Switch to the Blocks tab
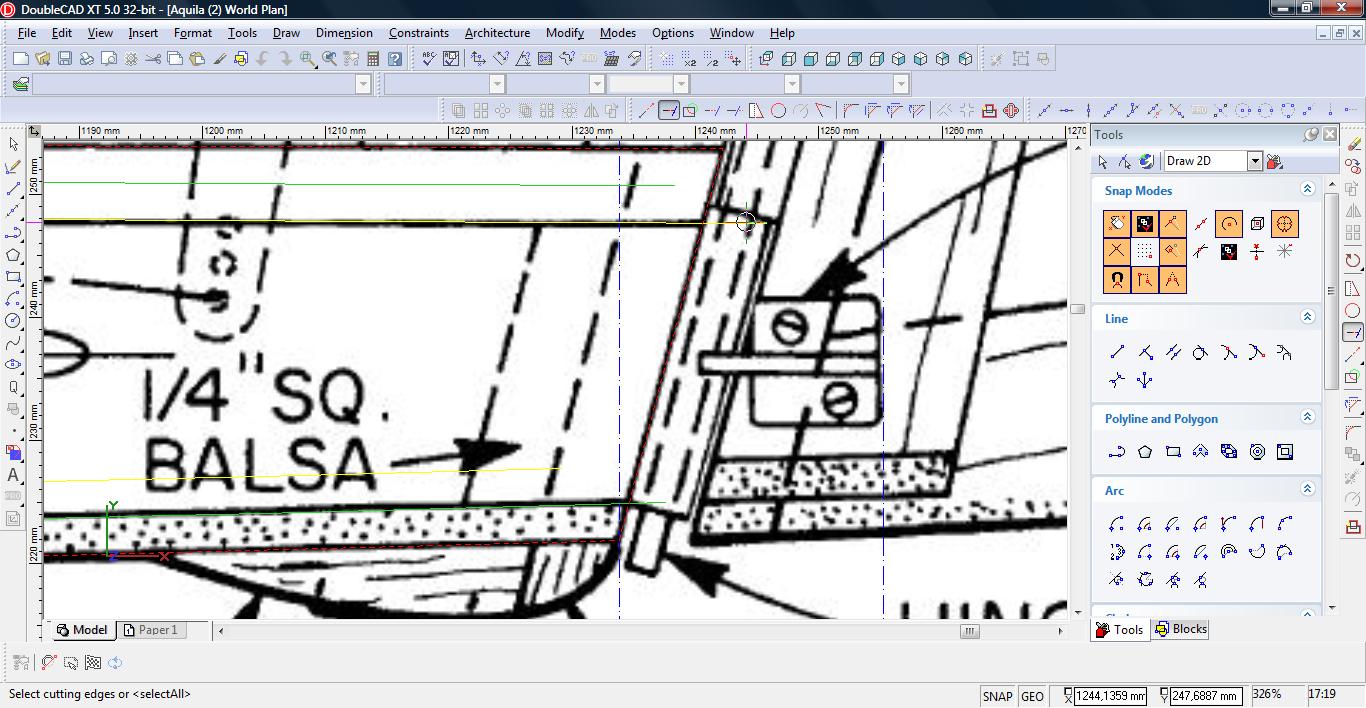The width and height of the screenshot is (1366, 708). [1181, 629]
